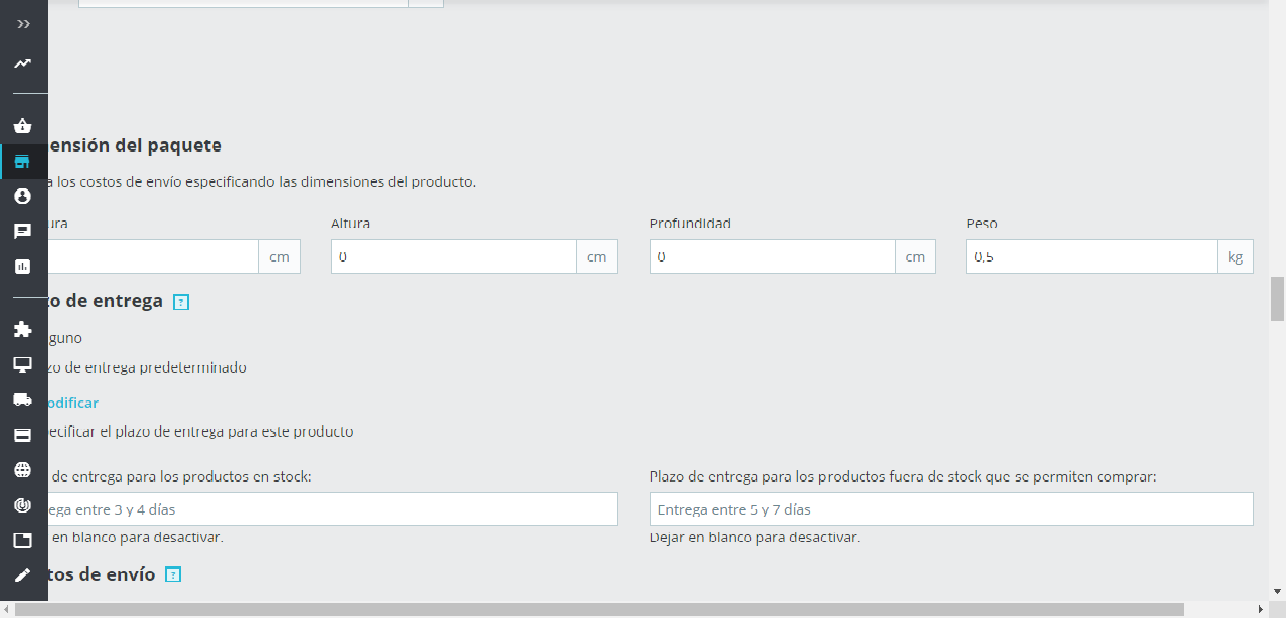
Task: Click the vertical scrollbar thumb
Action: click(x=1277, y=299)
